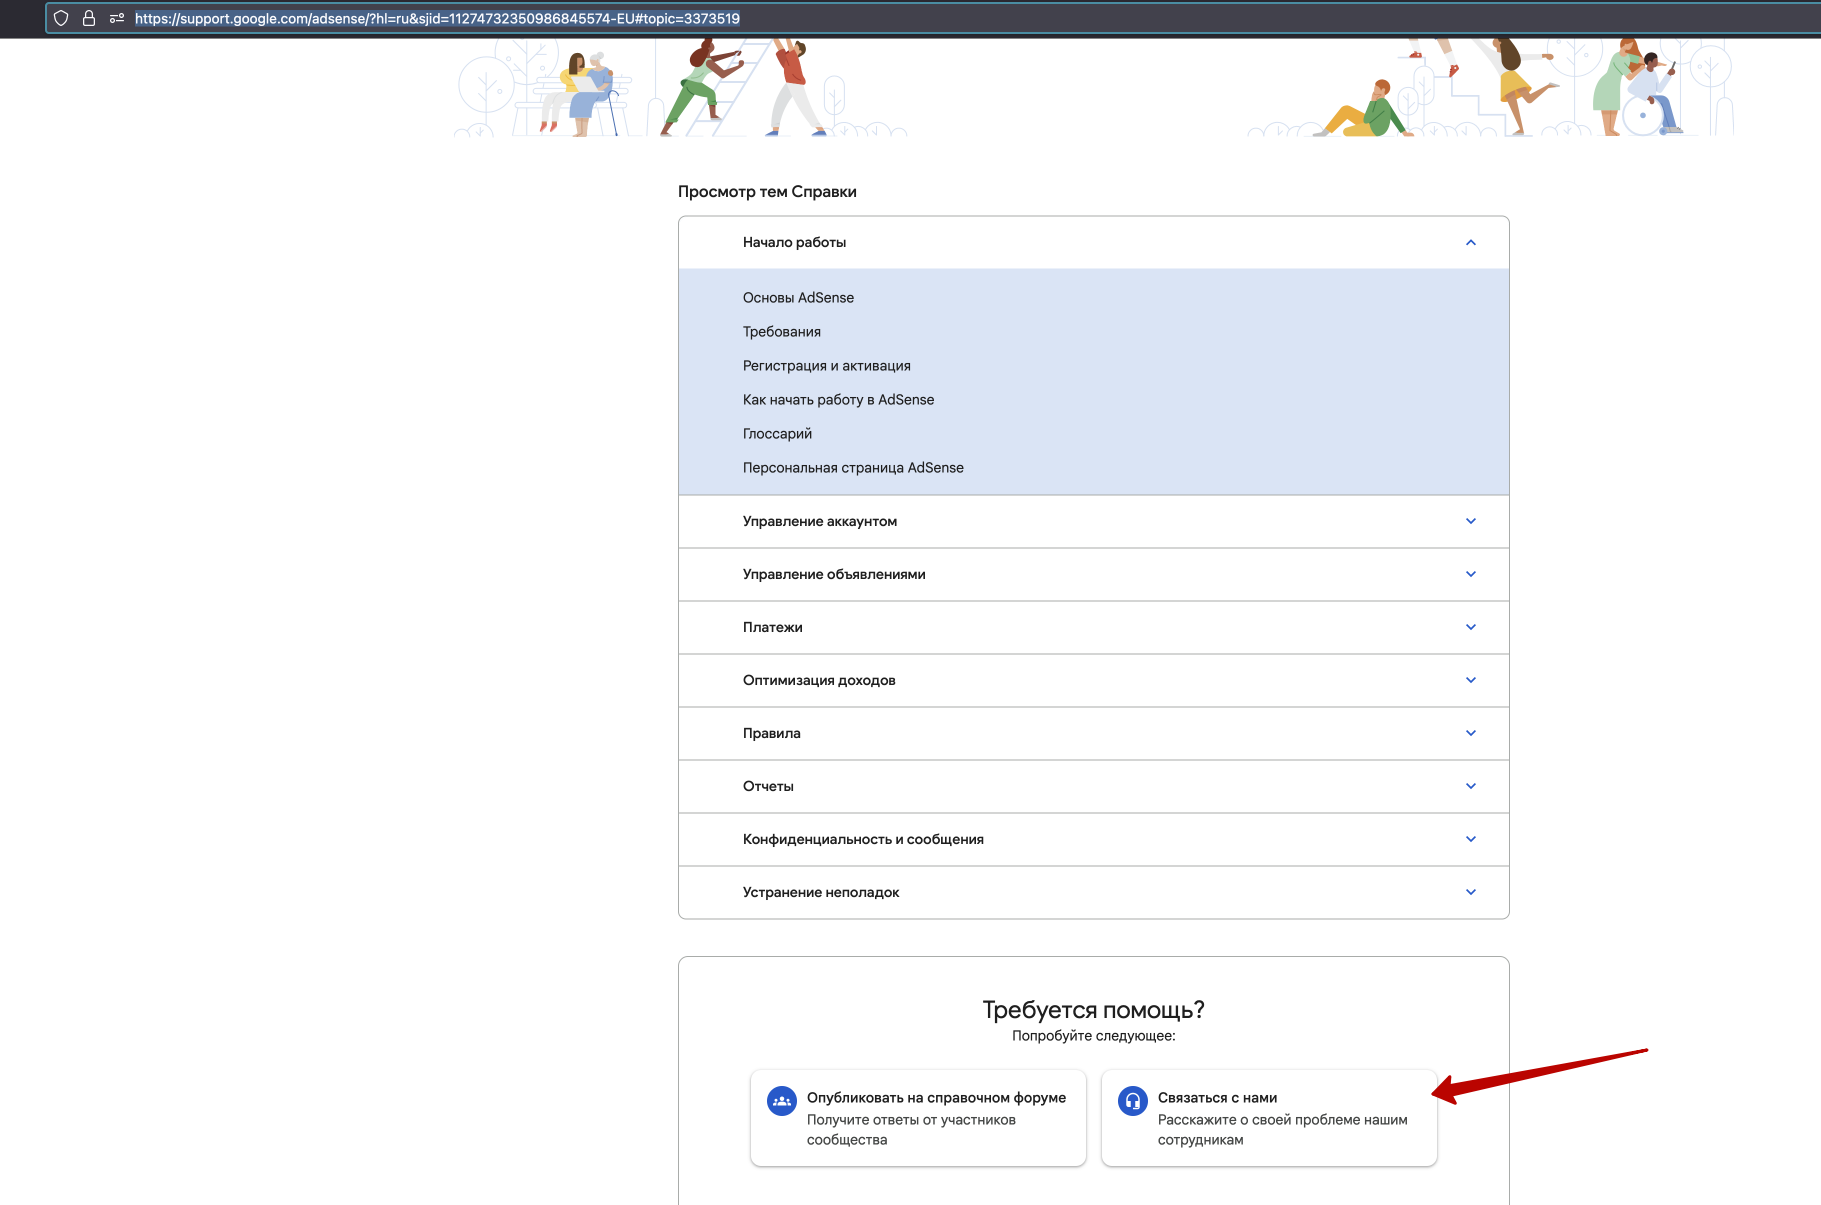
Task: Click the Оптимизация доходов topic title
Action: click(x=819, y=680)
